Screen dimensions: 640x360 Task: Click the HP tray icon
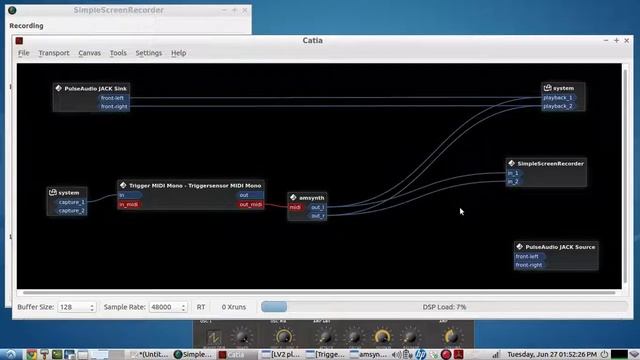pos(420,354)
